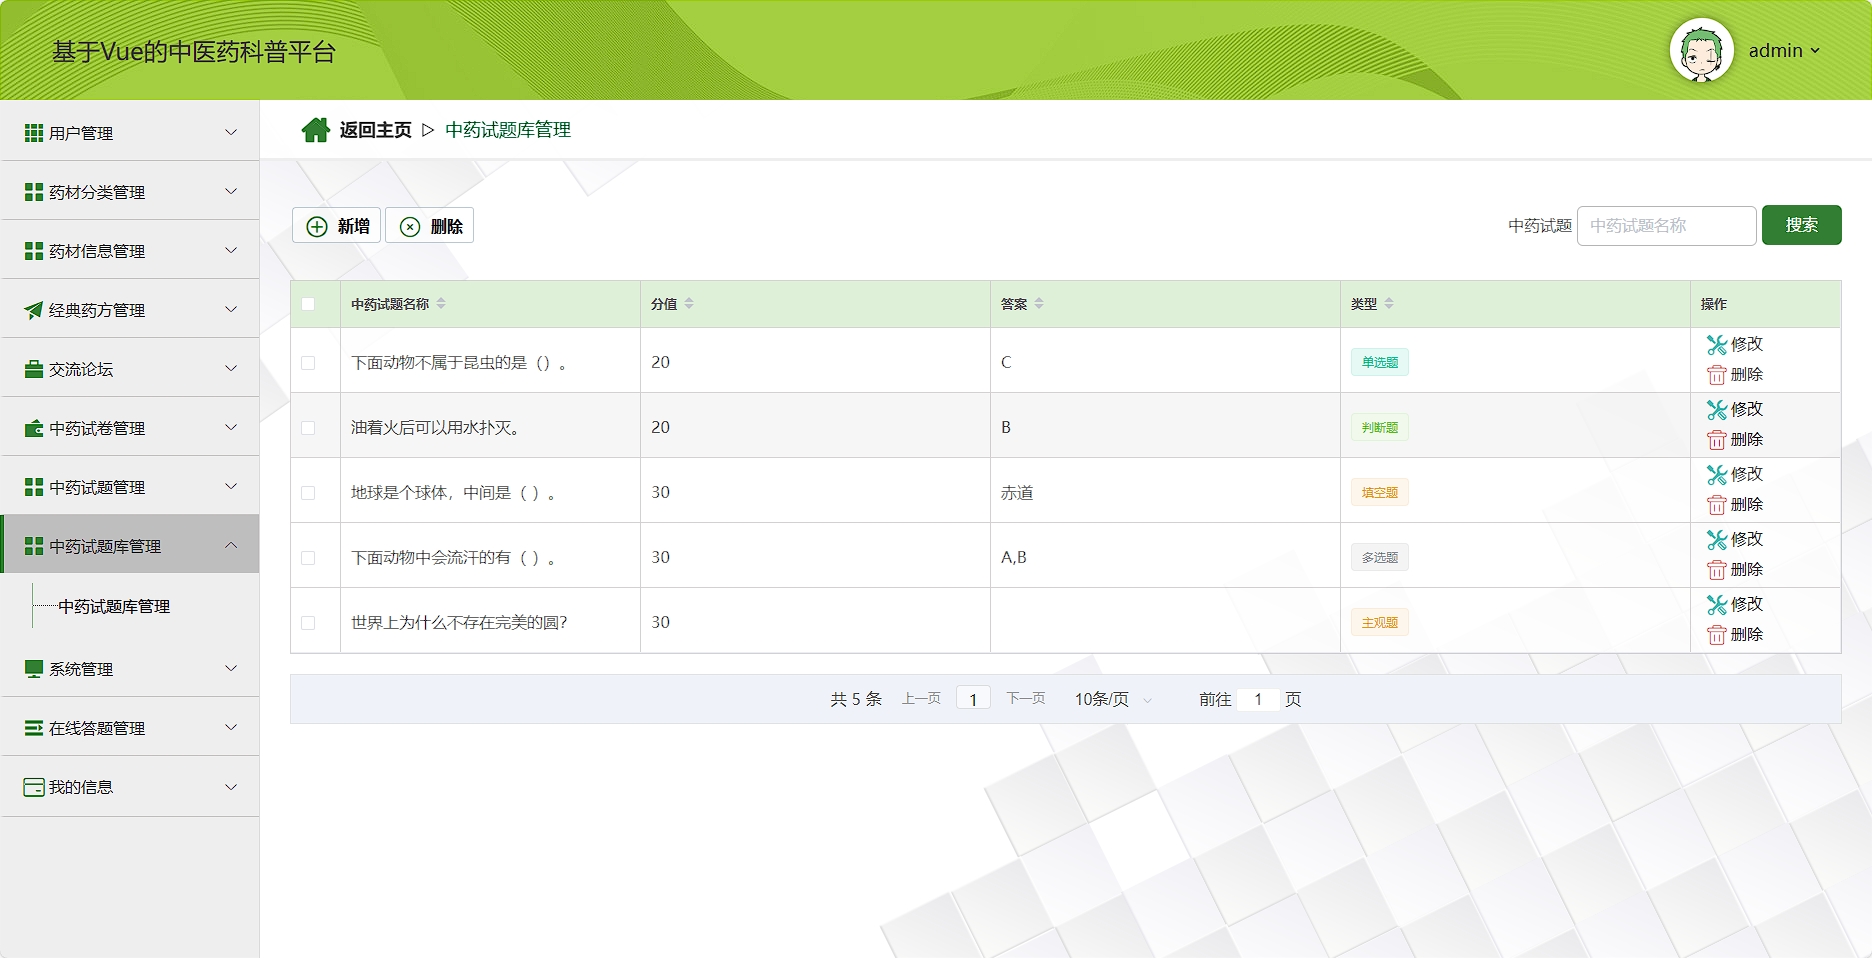This screenshot has width=1872, height=958.
Task: Click the trash icon in the 昆虫 question row
Action: pyautogui.click(x=1717, y=375)
